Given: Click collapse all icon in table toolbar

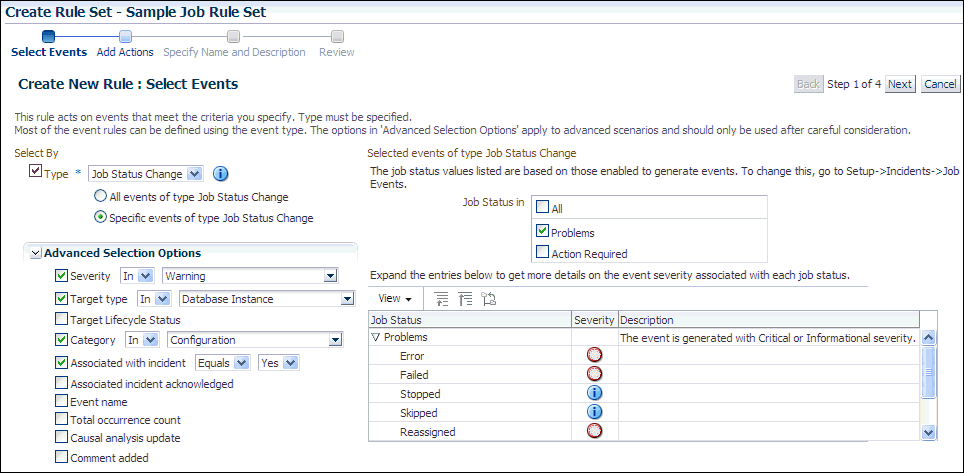Looking at the screenshot, I should (465, 299).
